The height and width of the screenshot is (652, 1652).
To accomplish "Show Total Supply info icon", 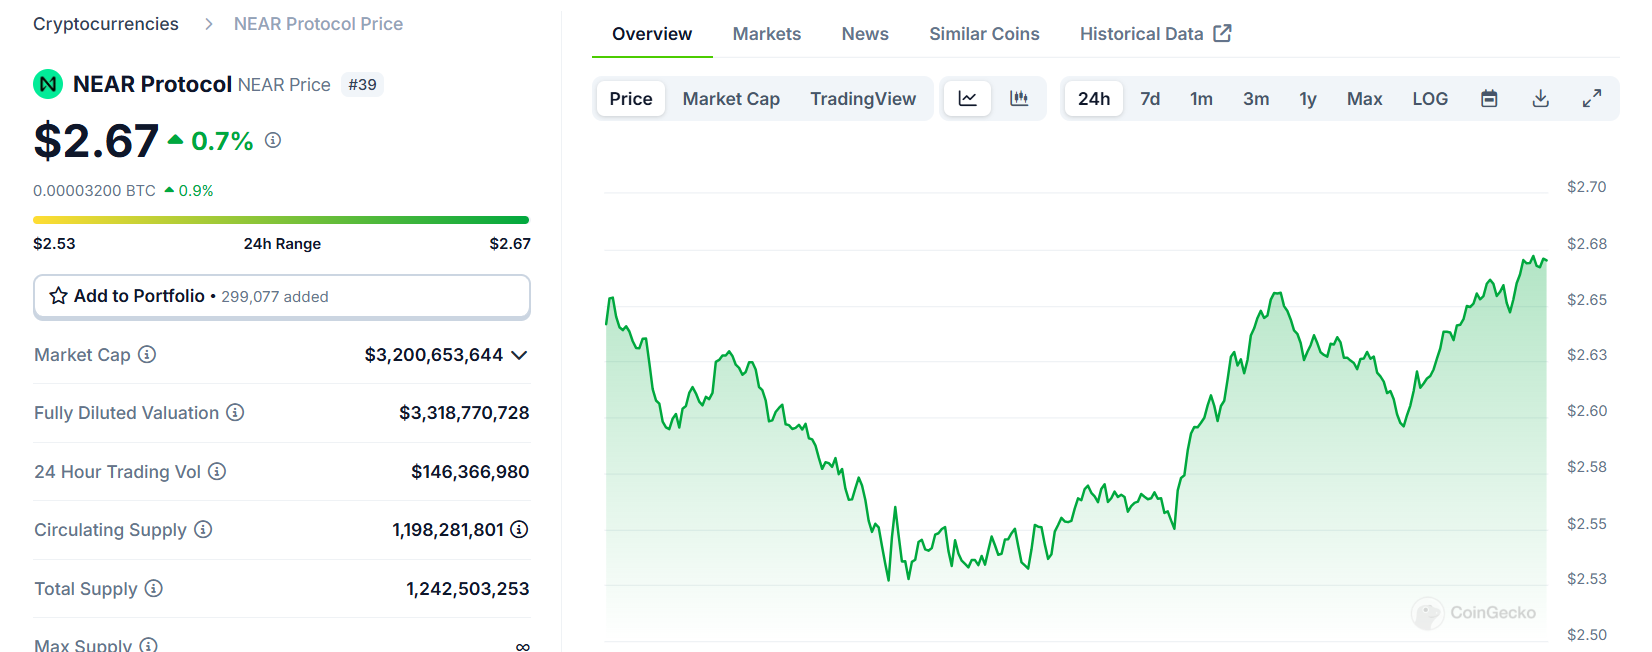I will [154, 588].
